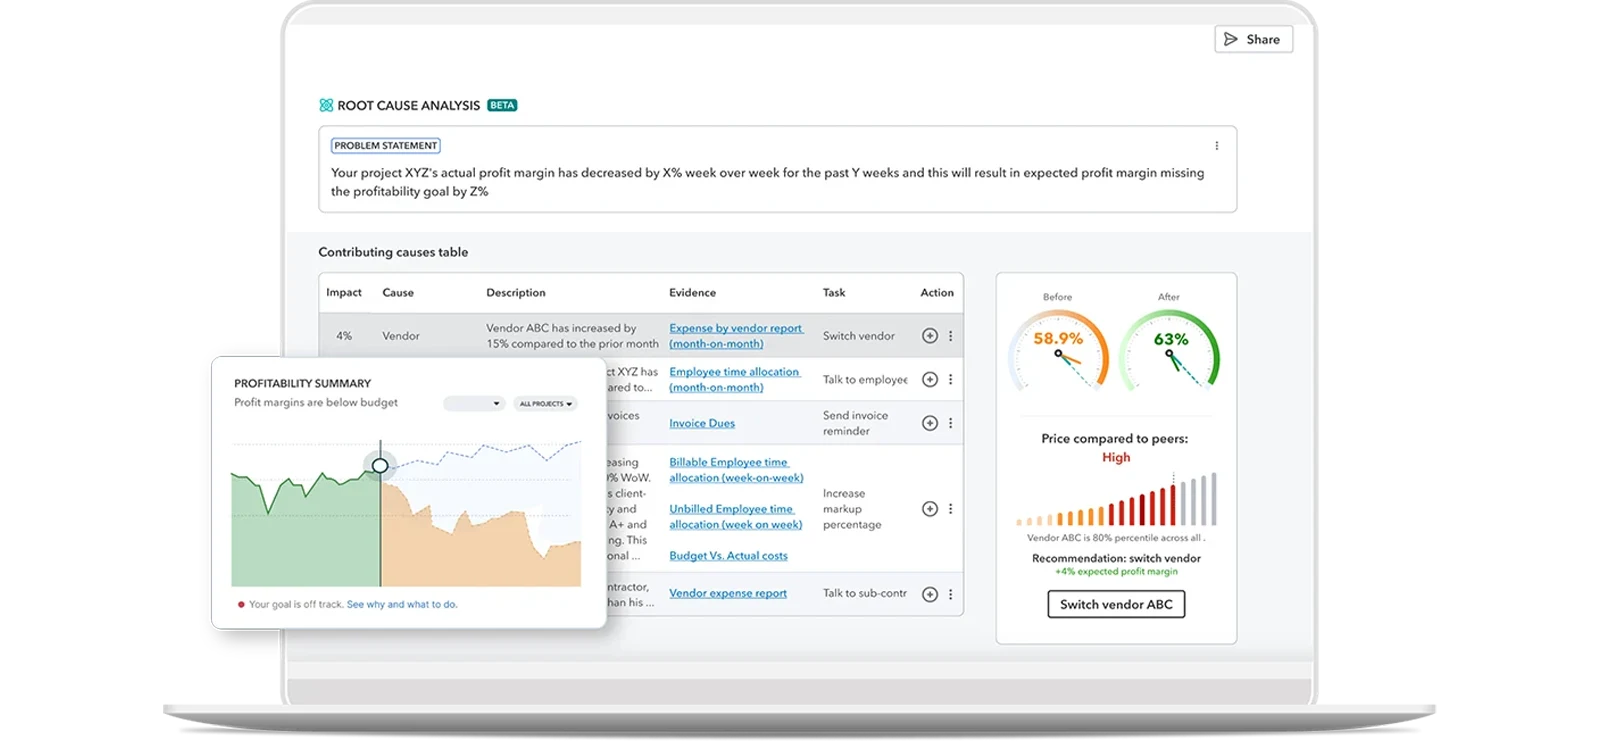Open more options for Talk to sub-contractor row
1600x741 pixels.
[950, 594]
